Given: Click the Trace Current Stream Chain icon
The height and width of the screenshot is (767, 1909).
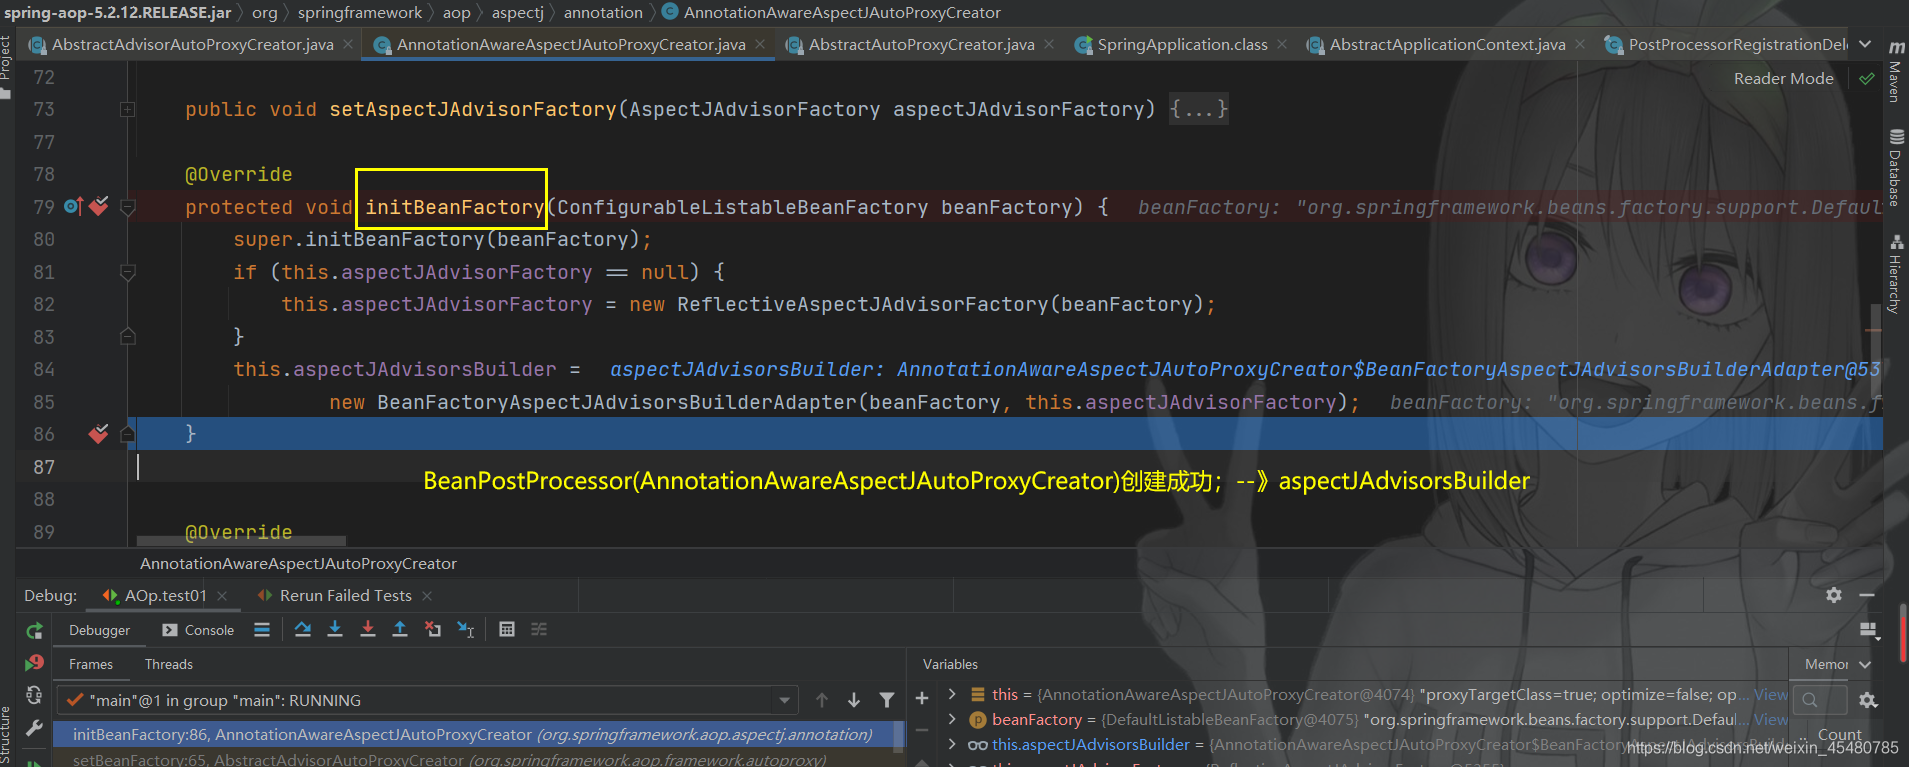Looking at the screenshot, I should [539, 629].
